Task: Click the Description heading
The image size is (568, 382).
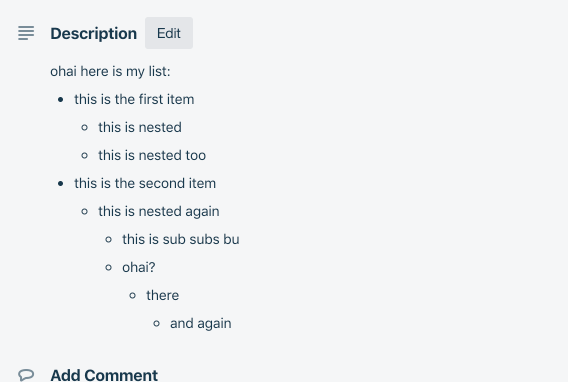Action: pos(93,34)
